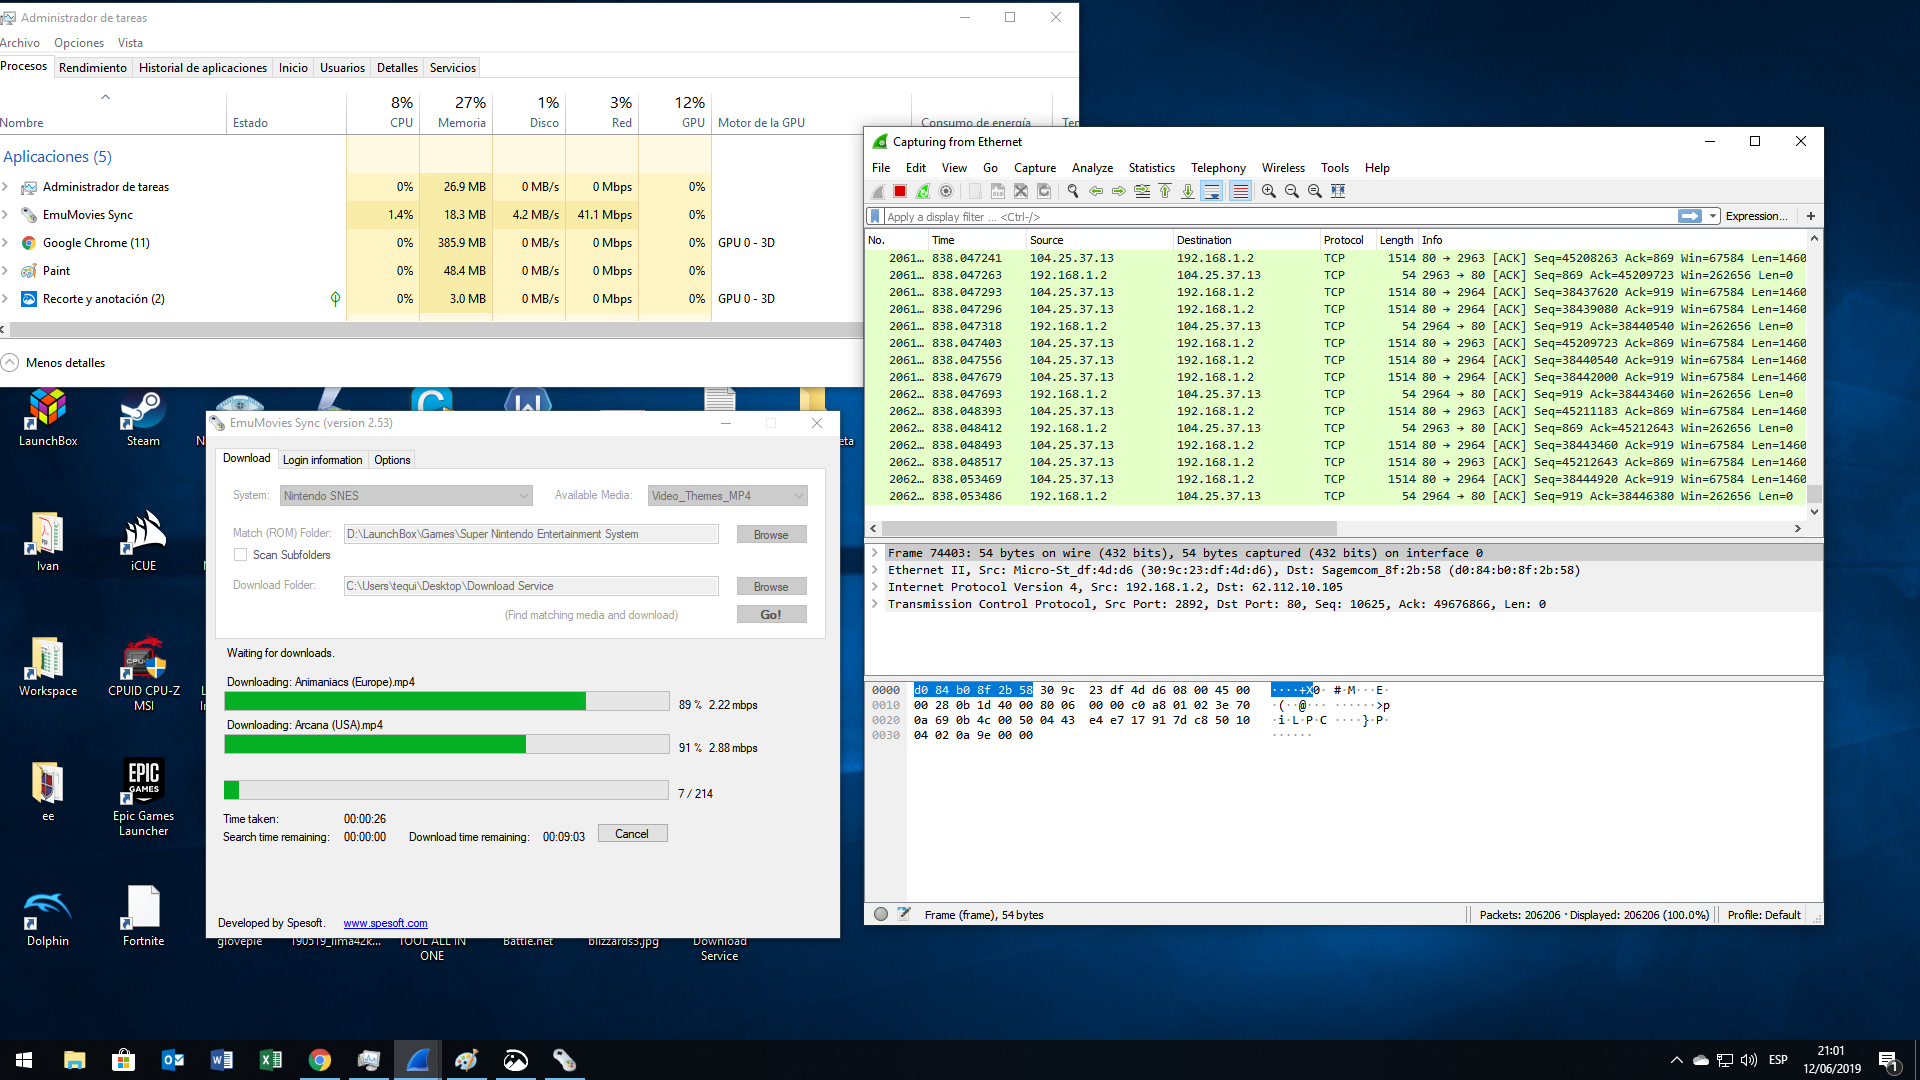The width and height of the screenshot is (1920, 1080).
Task: Open display filter history dropdown arrow
Action: coord(1713,216)
